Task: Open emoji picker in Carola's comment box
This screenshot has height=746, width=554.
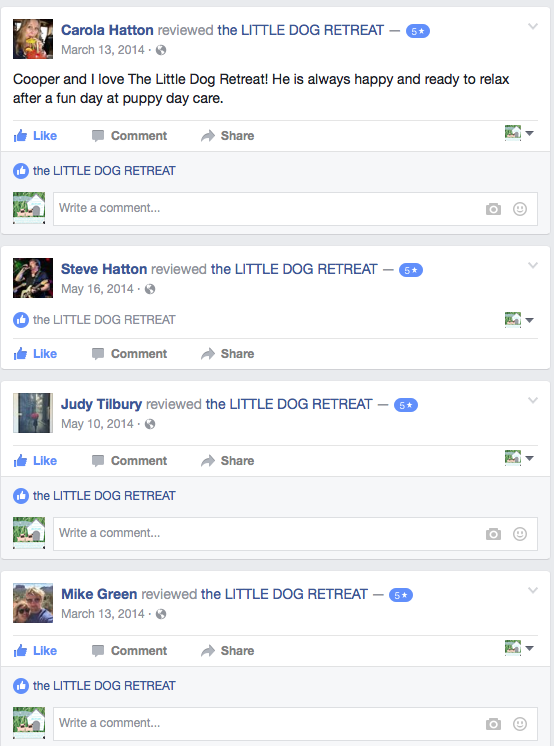Action: coord(520,209)
